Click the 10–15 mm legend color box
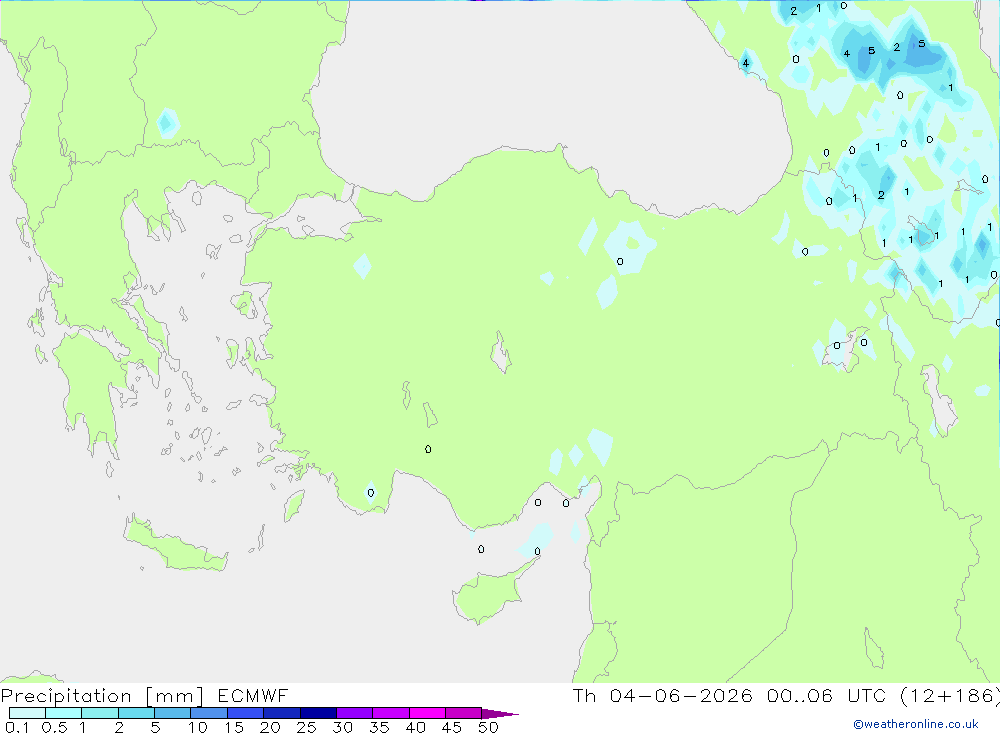This screenshot has height=733, width=1000. click(x=209, y=713)
